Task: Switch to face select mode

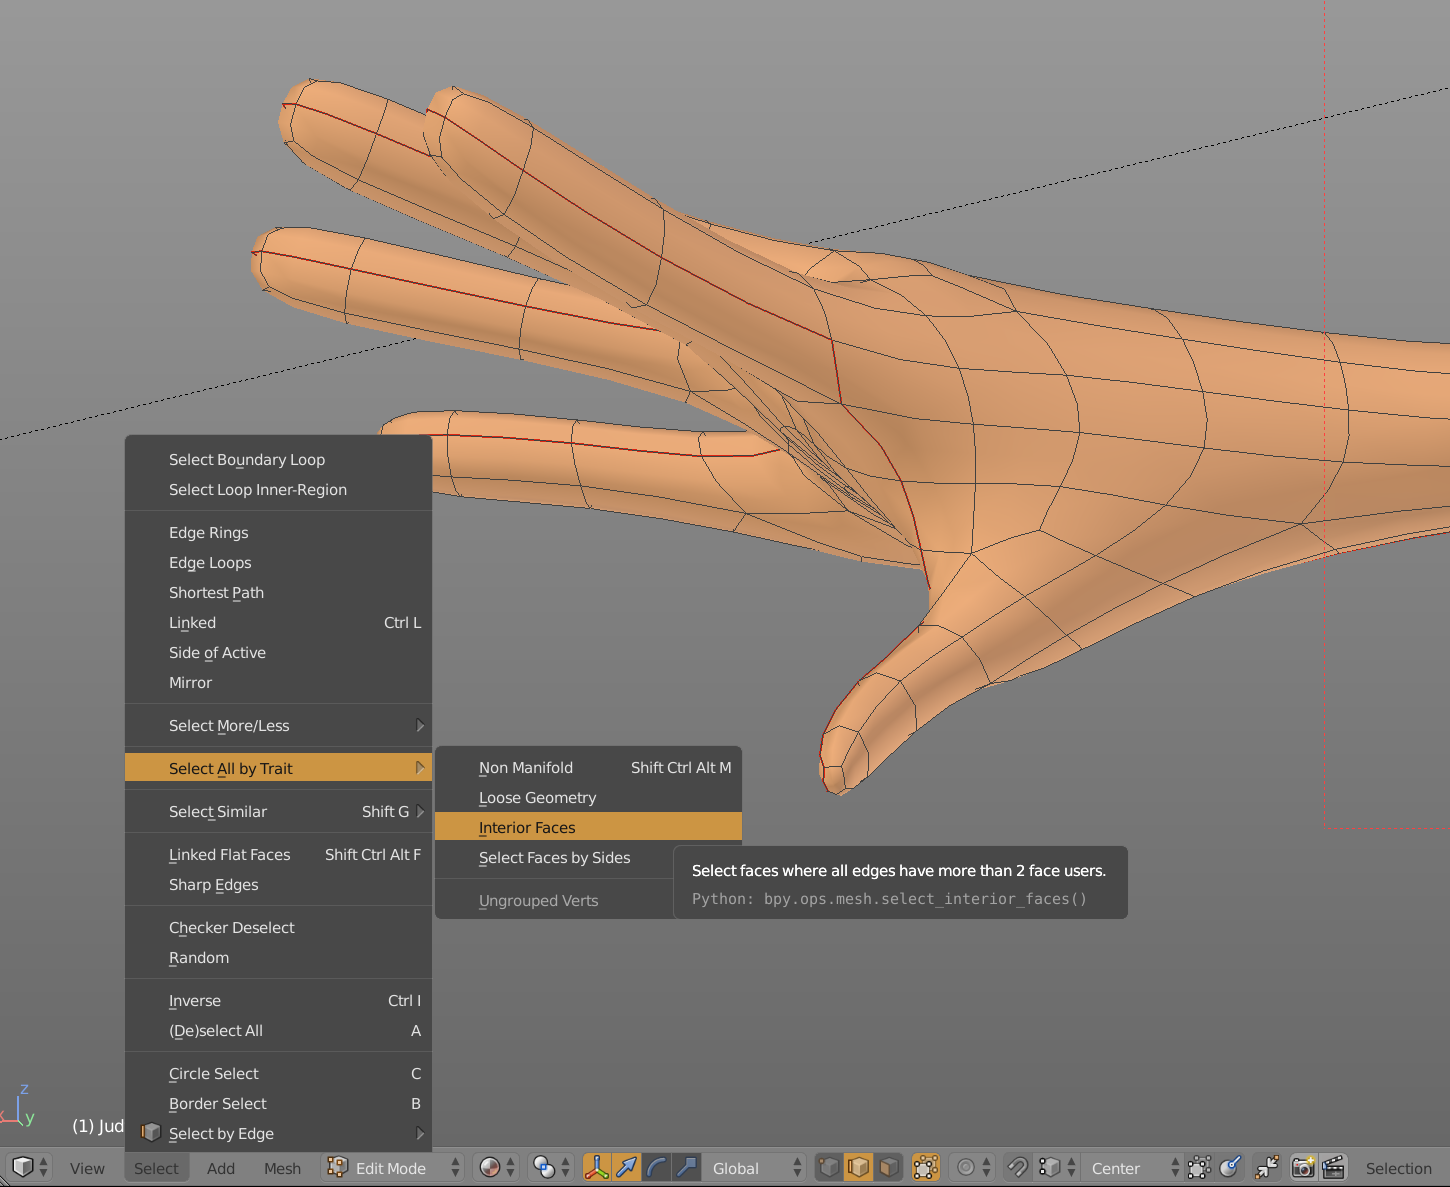Action: tap(888, 1167)
